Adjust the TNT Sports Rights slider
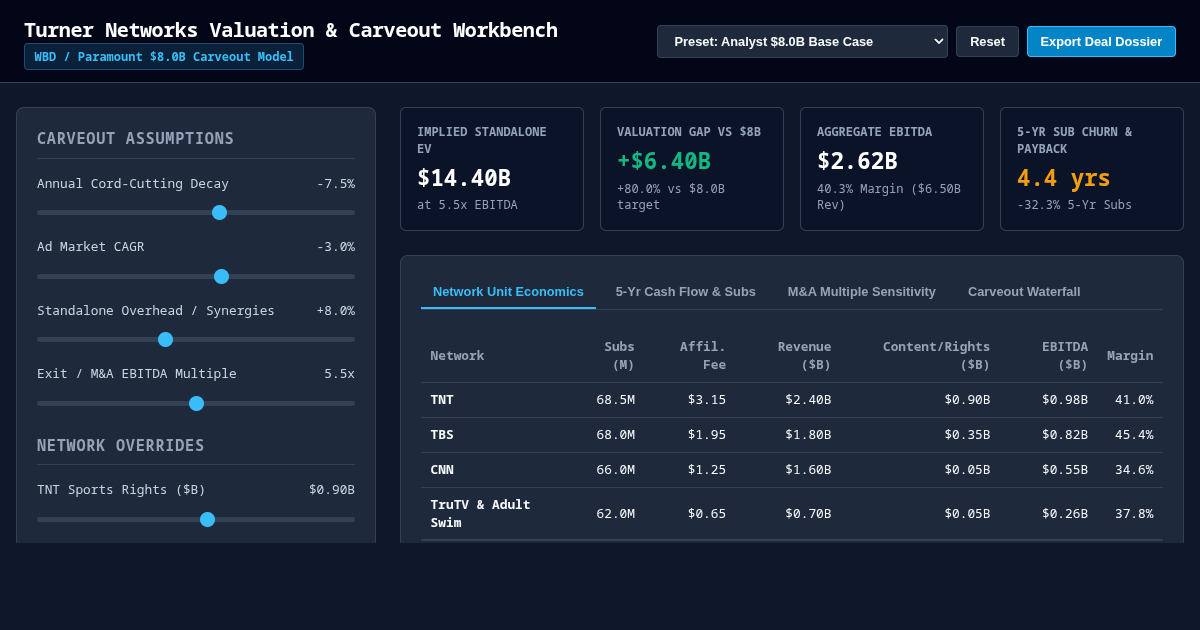This screenshot has height=630, width=1200. (196, 519)
